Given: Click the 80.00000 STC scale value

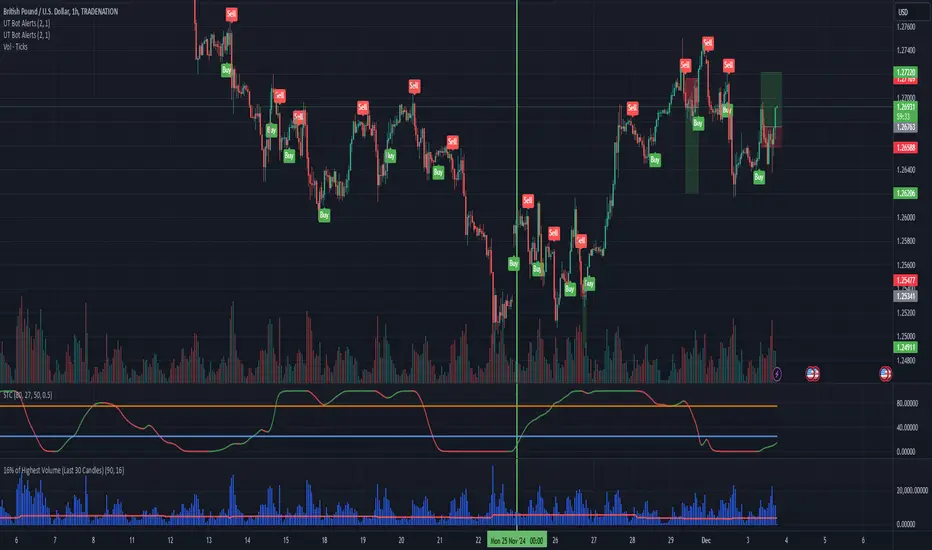Looking at the screenshot, I should click(x=907, y=403).
